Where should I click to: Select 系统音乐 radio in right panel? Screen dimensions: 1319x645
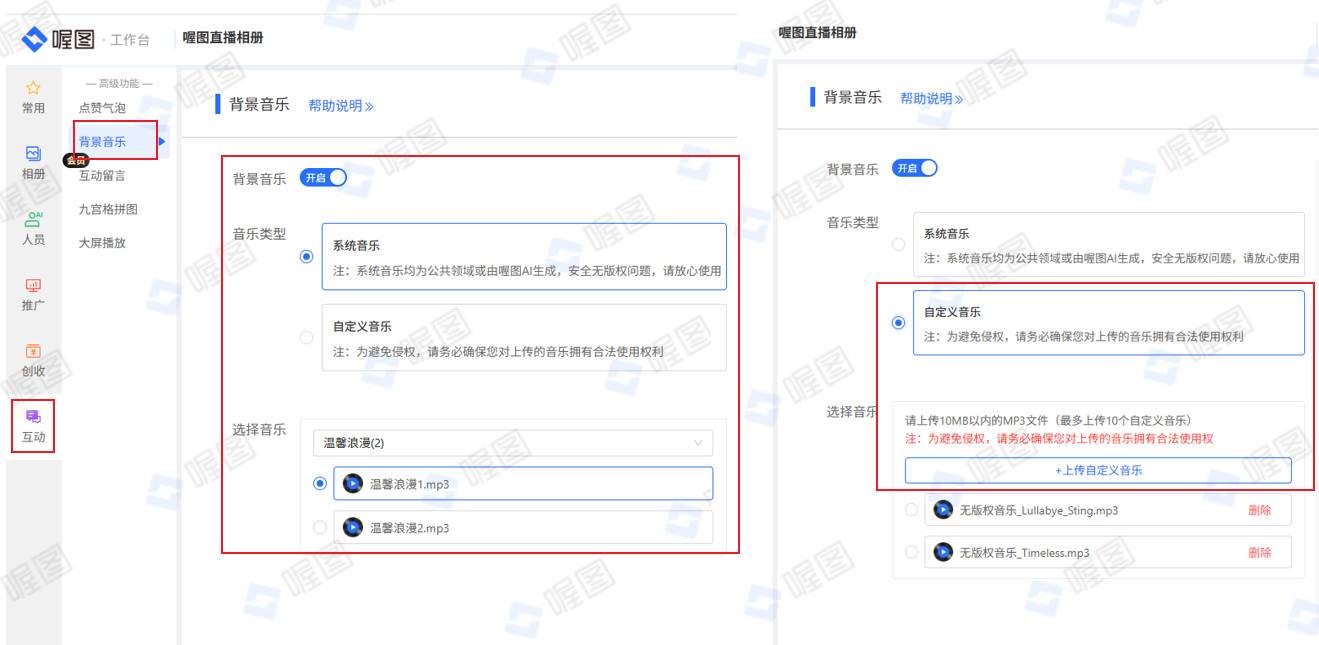[898, 245]
